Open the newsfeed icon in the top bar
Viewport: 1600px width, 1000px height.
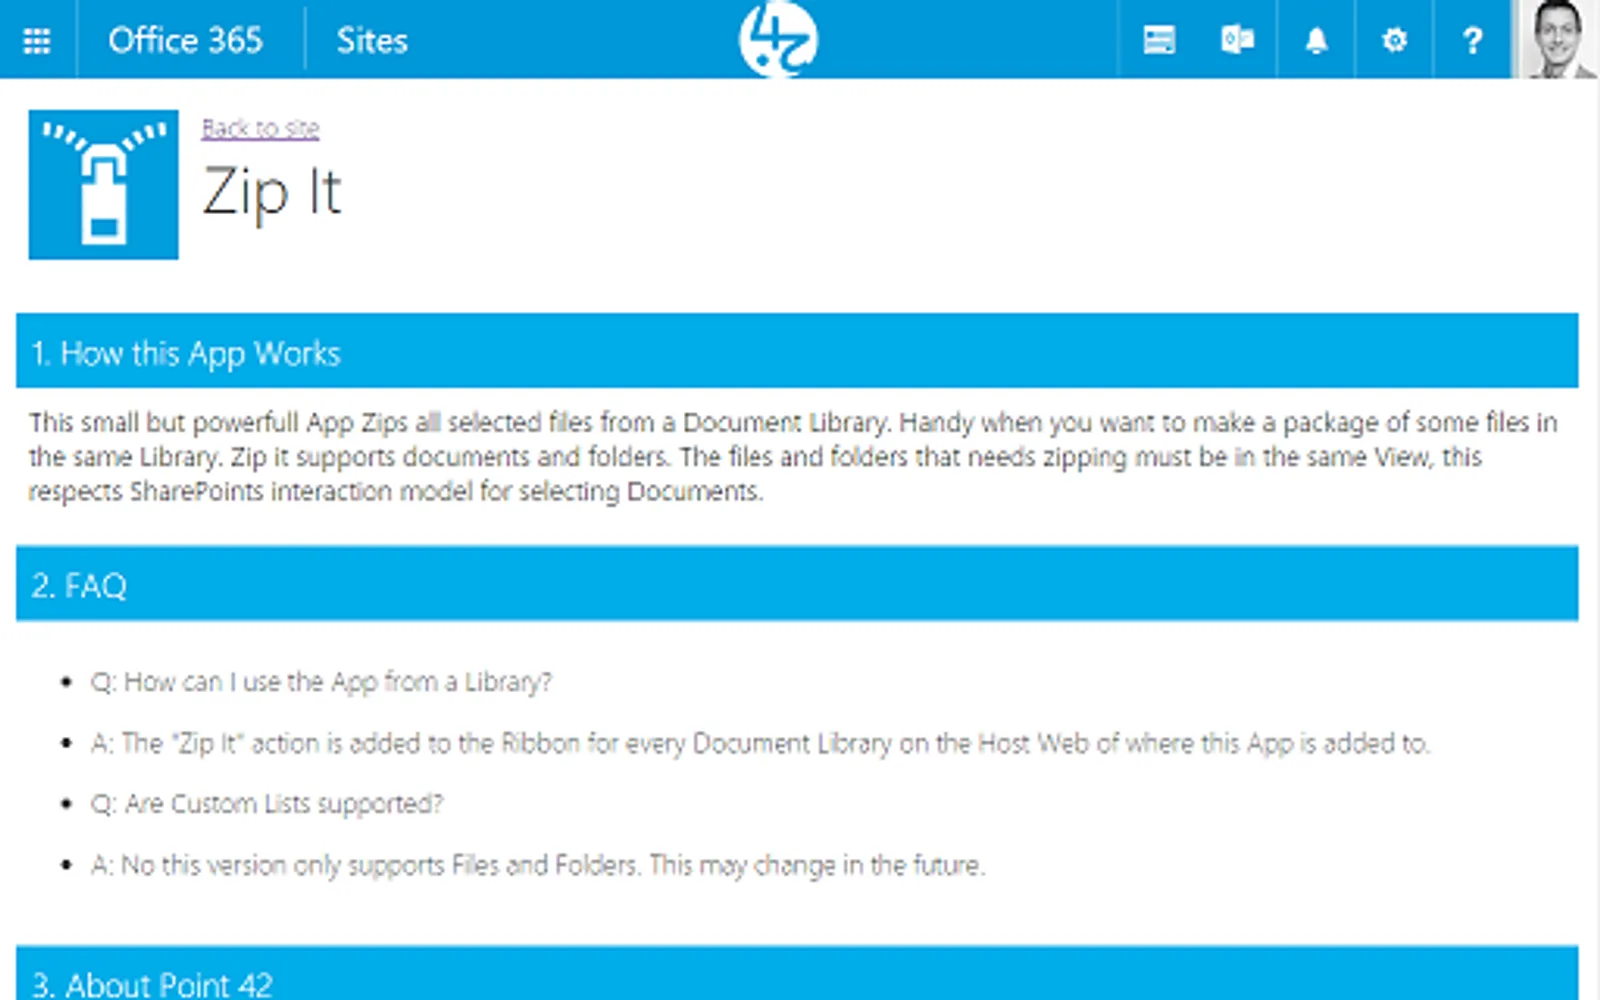tap(1159, 40)
